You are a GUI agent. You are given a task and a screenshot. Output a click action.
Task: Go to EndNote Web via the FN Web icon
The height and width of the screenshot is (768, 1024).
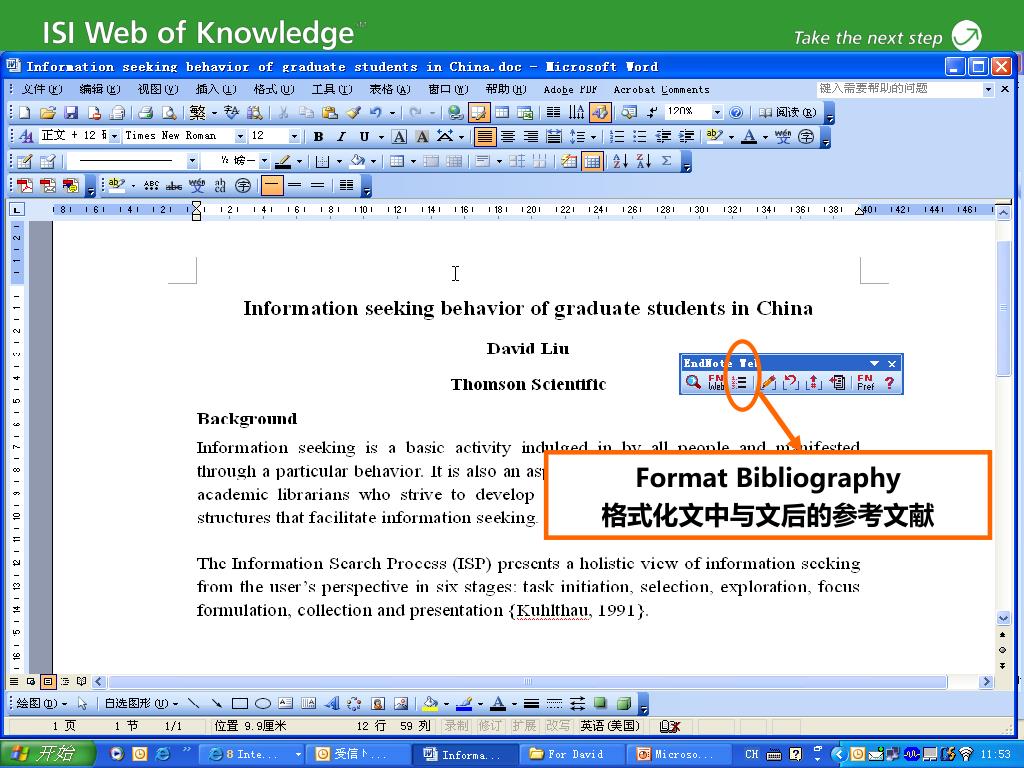click(716, 382)
